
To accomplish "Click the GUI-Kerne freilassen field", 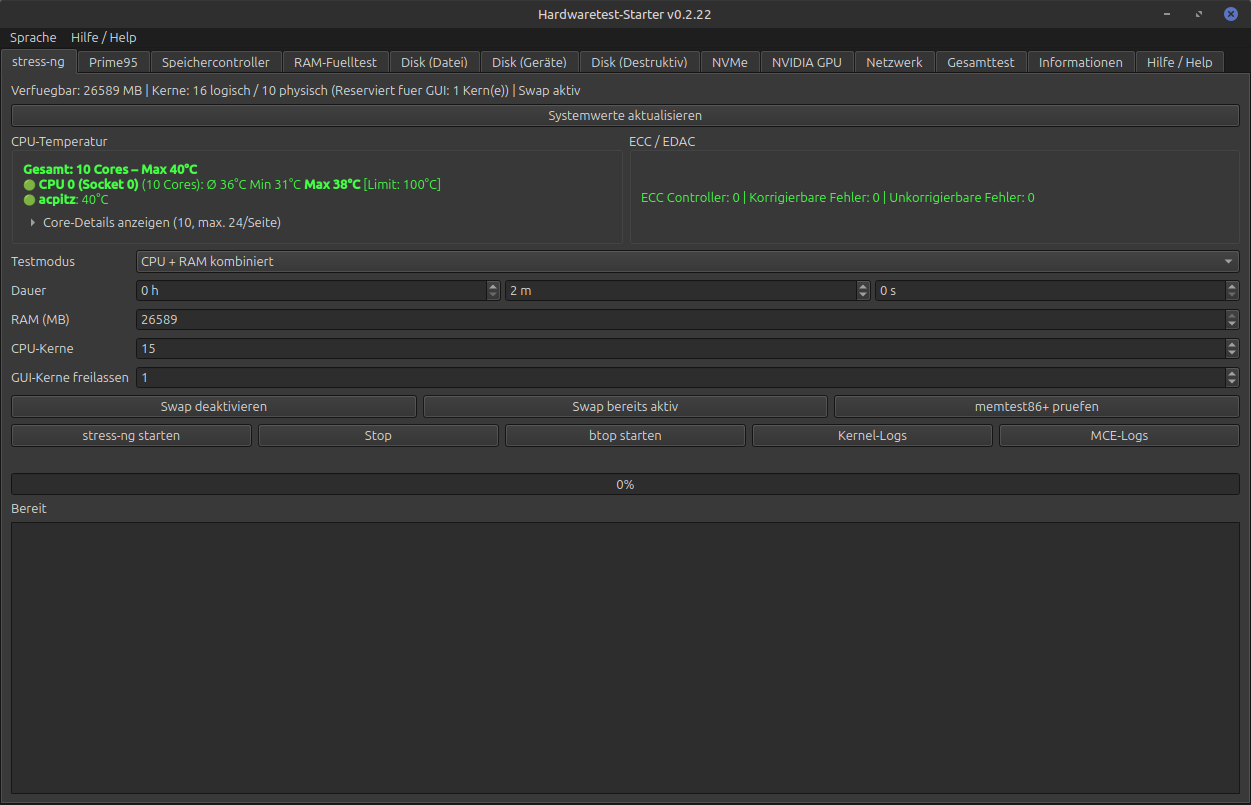I will (680, 378).
